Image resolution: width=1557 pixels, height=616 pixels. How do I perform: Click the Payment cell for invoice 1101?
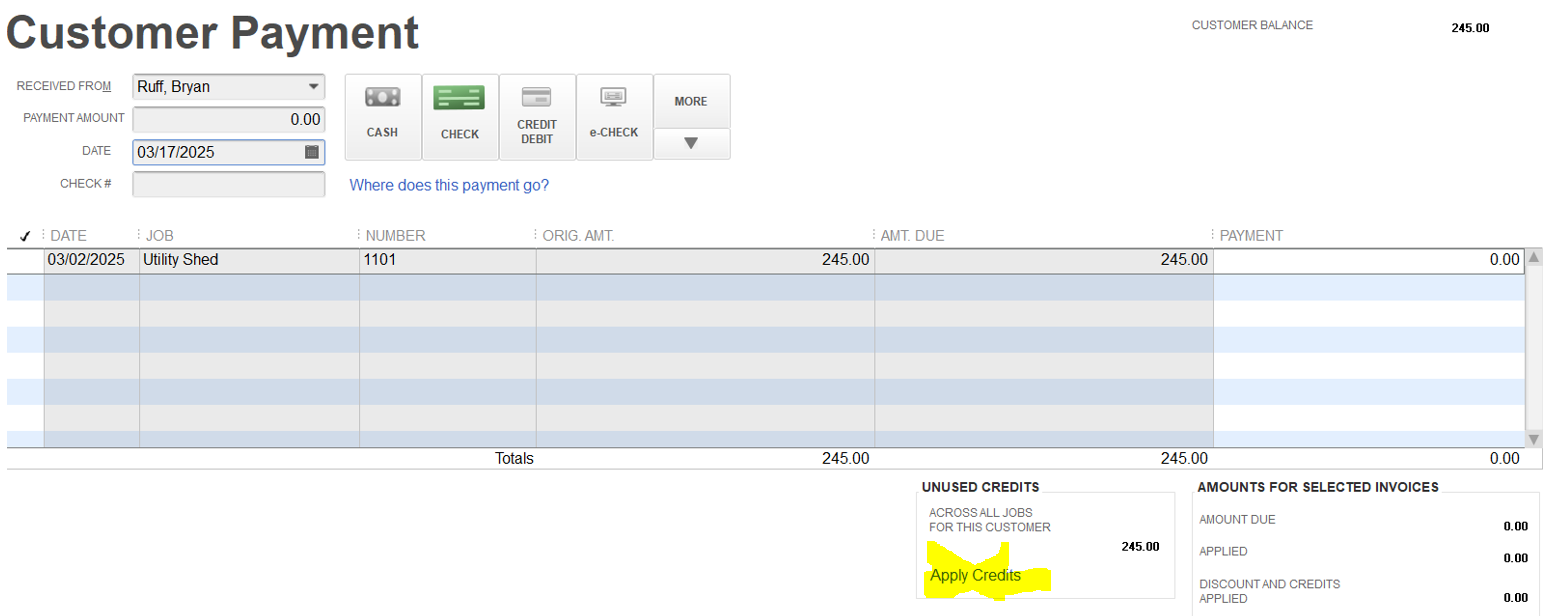pos(1368,260)
